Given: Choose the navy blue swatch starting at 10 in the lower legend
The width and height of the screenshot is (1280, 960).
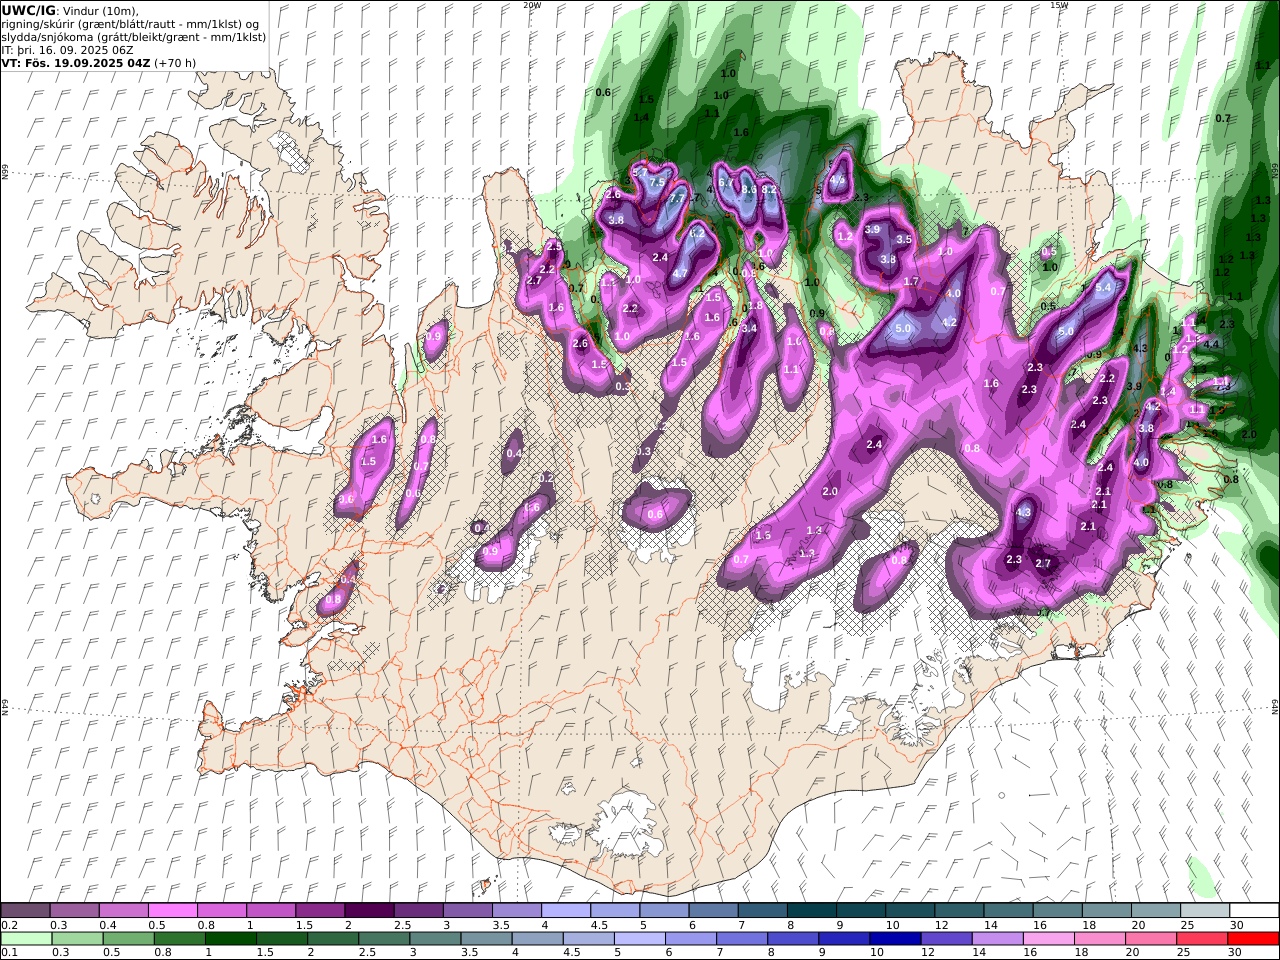Looking at the screenshot, I should [895, 938].
